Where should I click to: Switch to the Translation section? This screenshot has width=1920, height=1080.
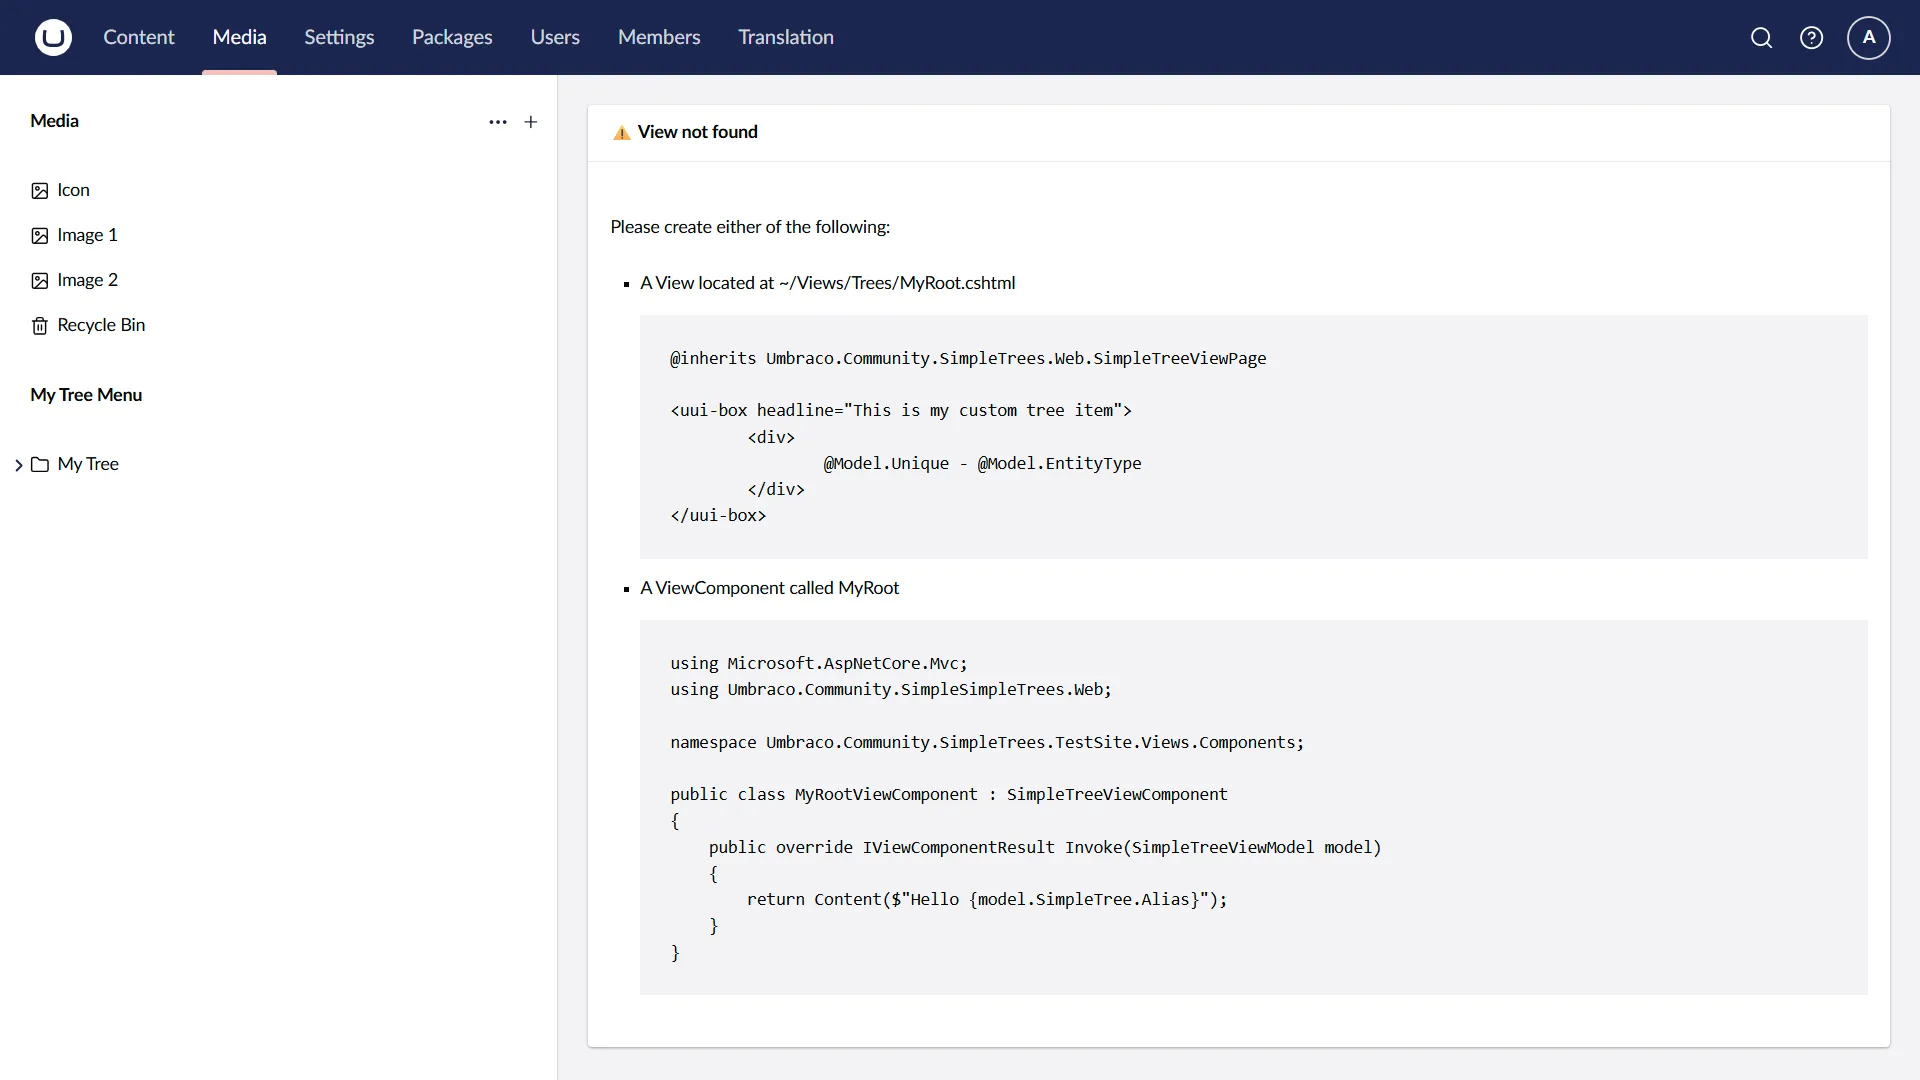pos(786,38)
